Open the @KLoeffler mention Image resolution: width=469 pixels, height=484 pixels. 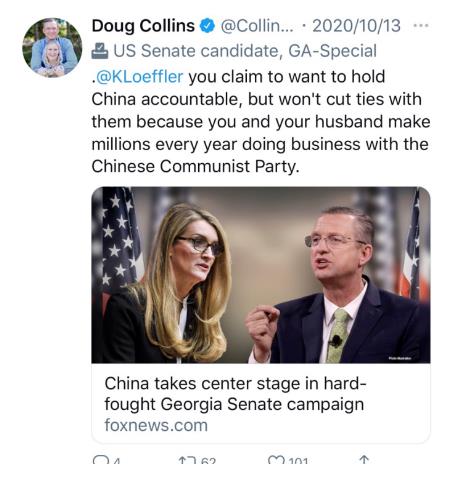(139, 77)
